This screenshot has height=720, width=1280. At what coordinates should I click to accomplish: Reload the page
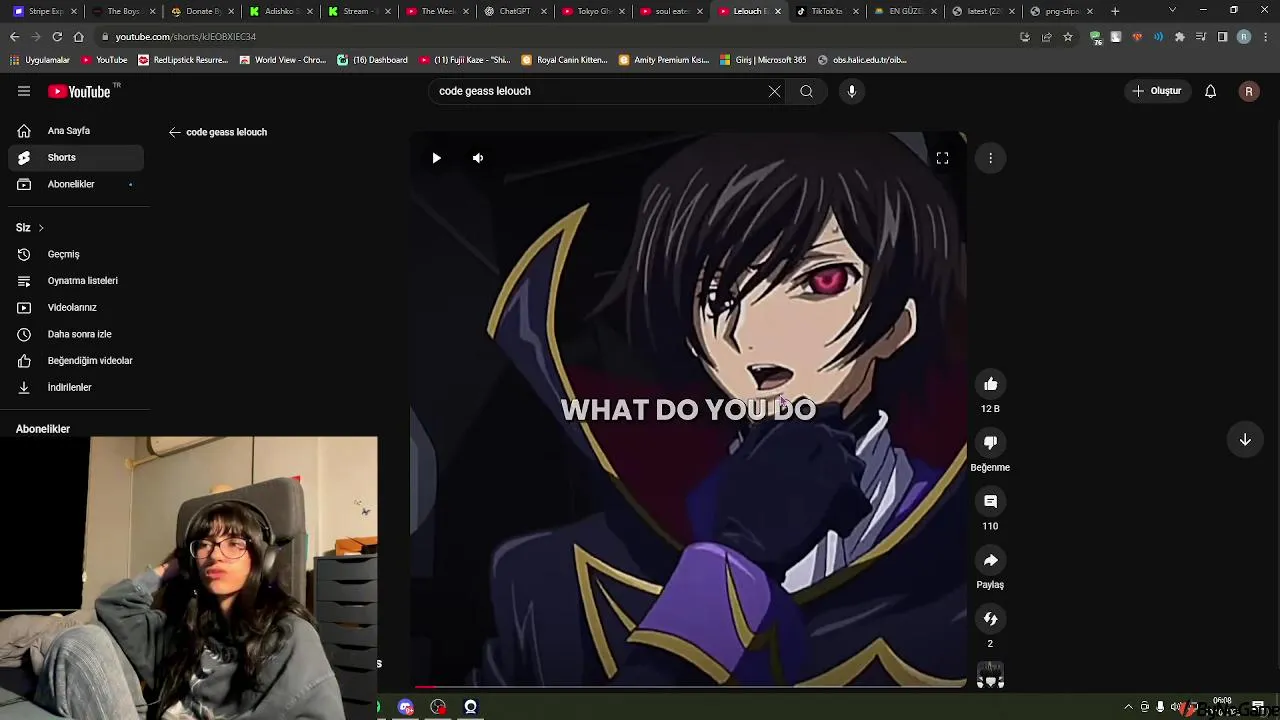[57, 37]
